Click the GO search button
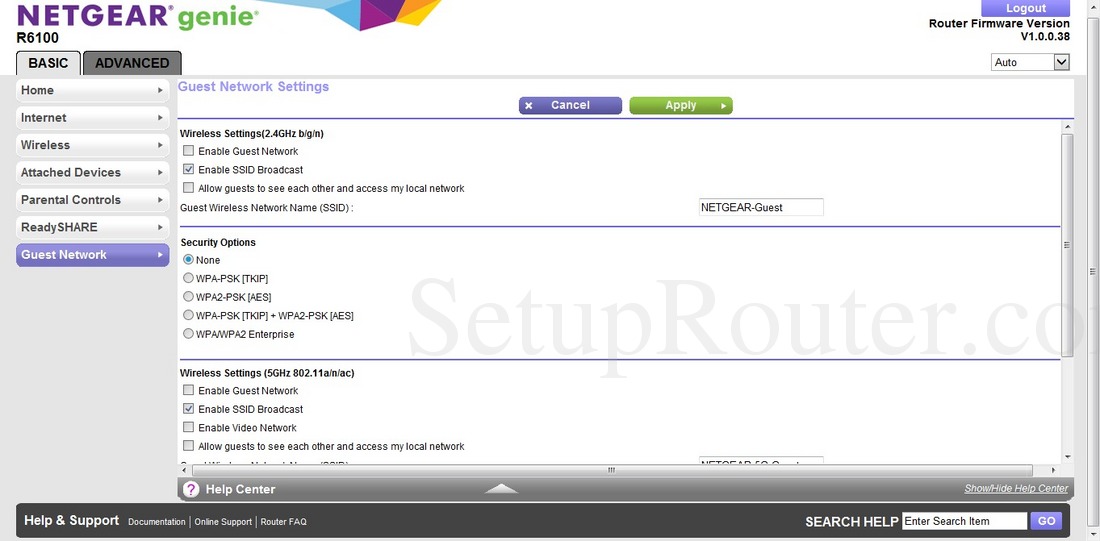 coord(1046,521)
